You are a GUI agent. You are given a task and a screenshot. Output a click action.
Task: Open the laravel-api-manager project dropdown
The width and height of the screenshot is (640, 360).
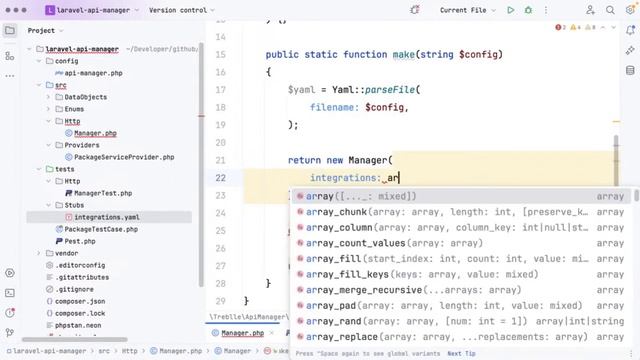pos(92,10)
